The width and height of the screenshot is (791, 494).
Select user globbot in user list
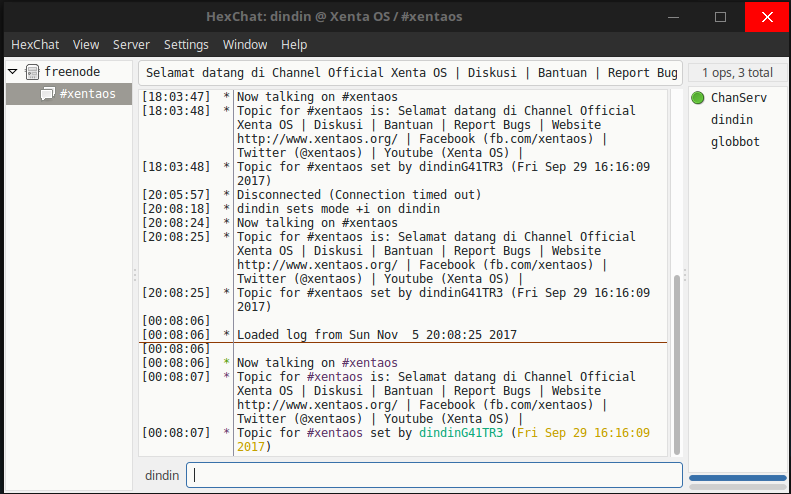(738, 142)
